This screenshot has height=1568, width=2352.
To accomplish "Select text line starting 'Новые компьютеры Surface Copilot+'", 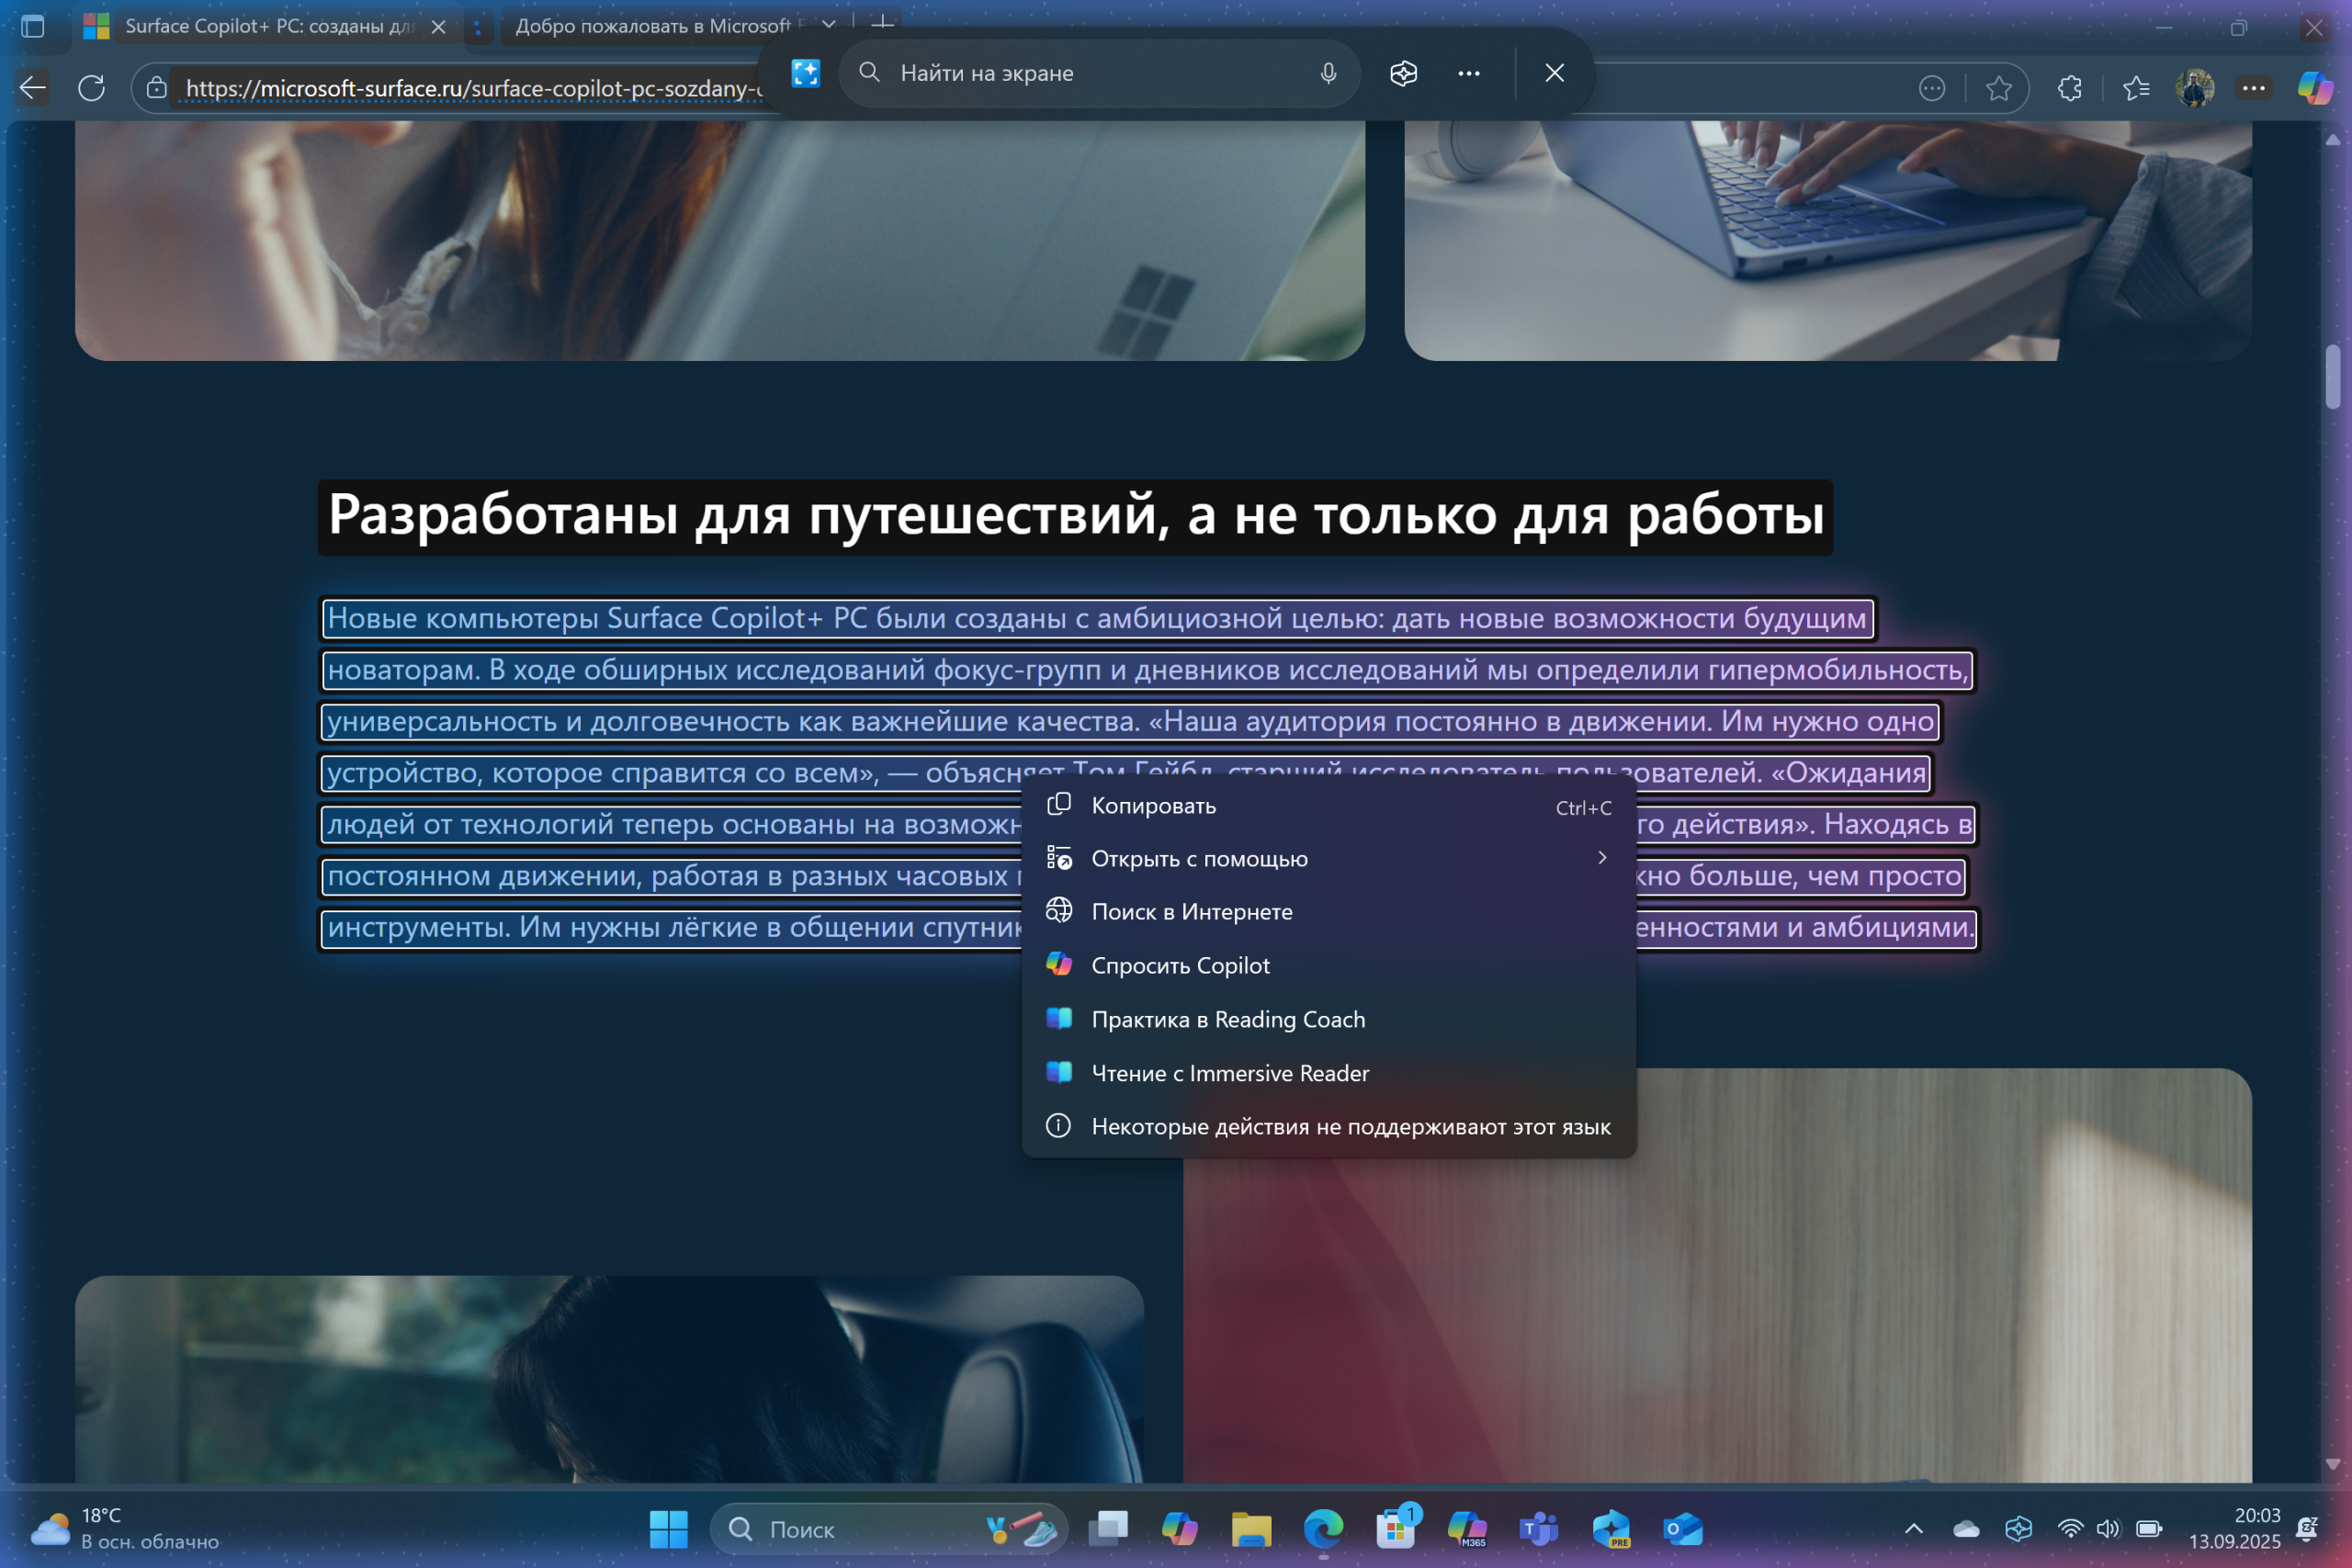I will (1097, 618).
